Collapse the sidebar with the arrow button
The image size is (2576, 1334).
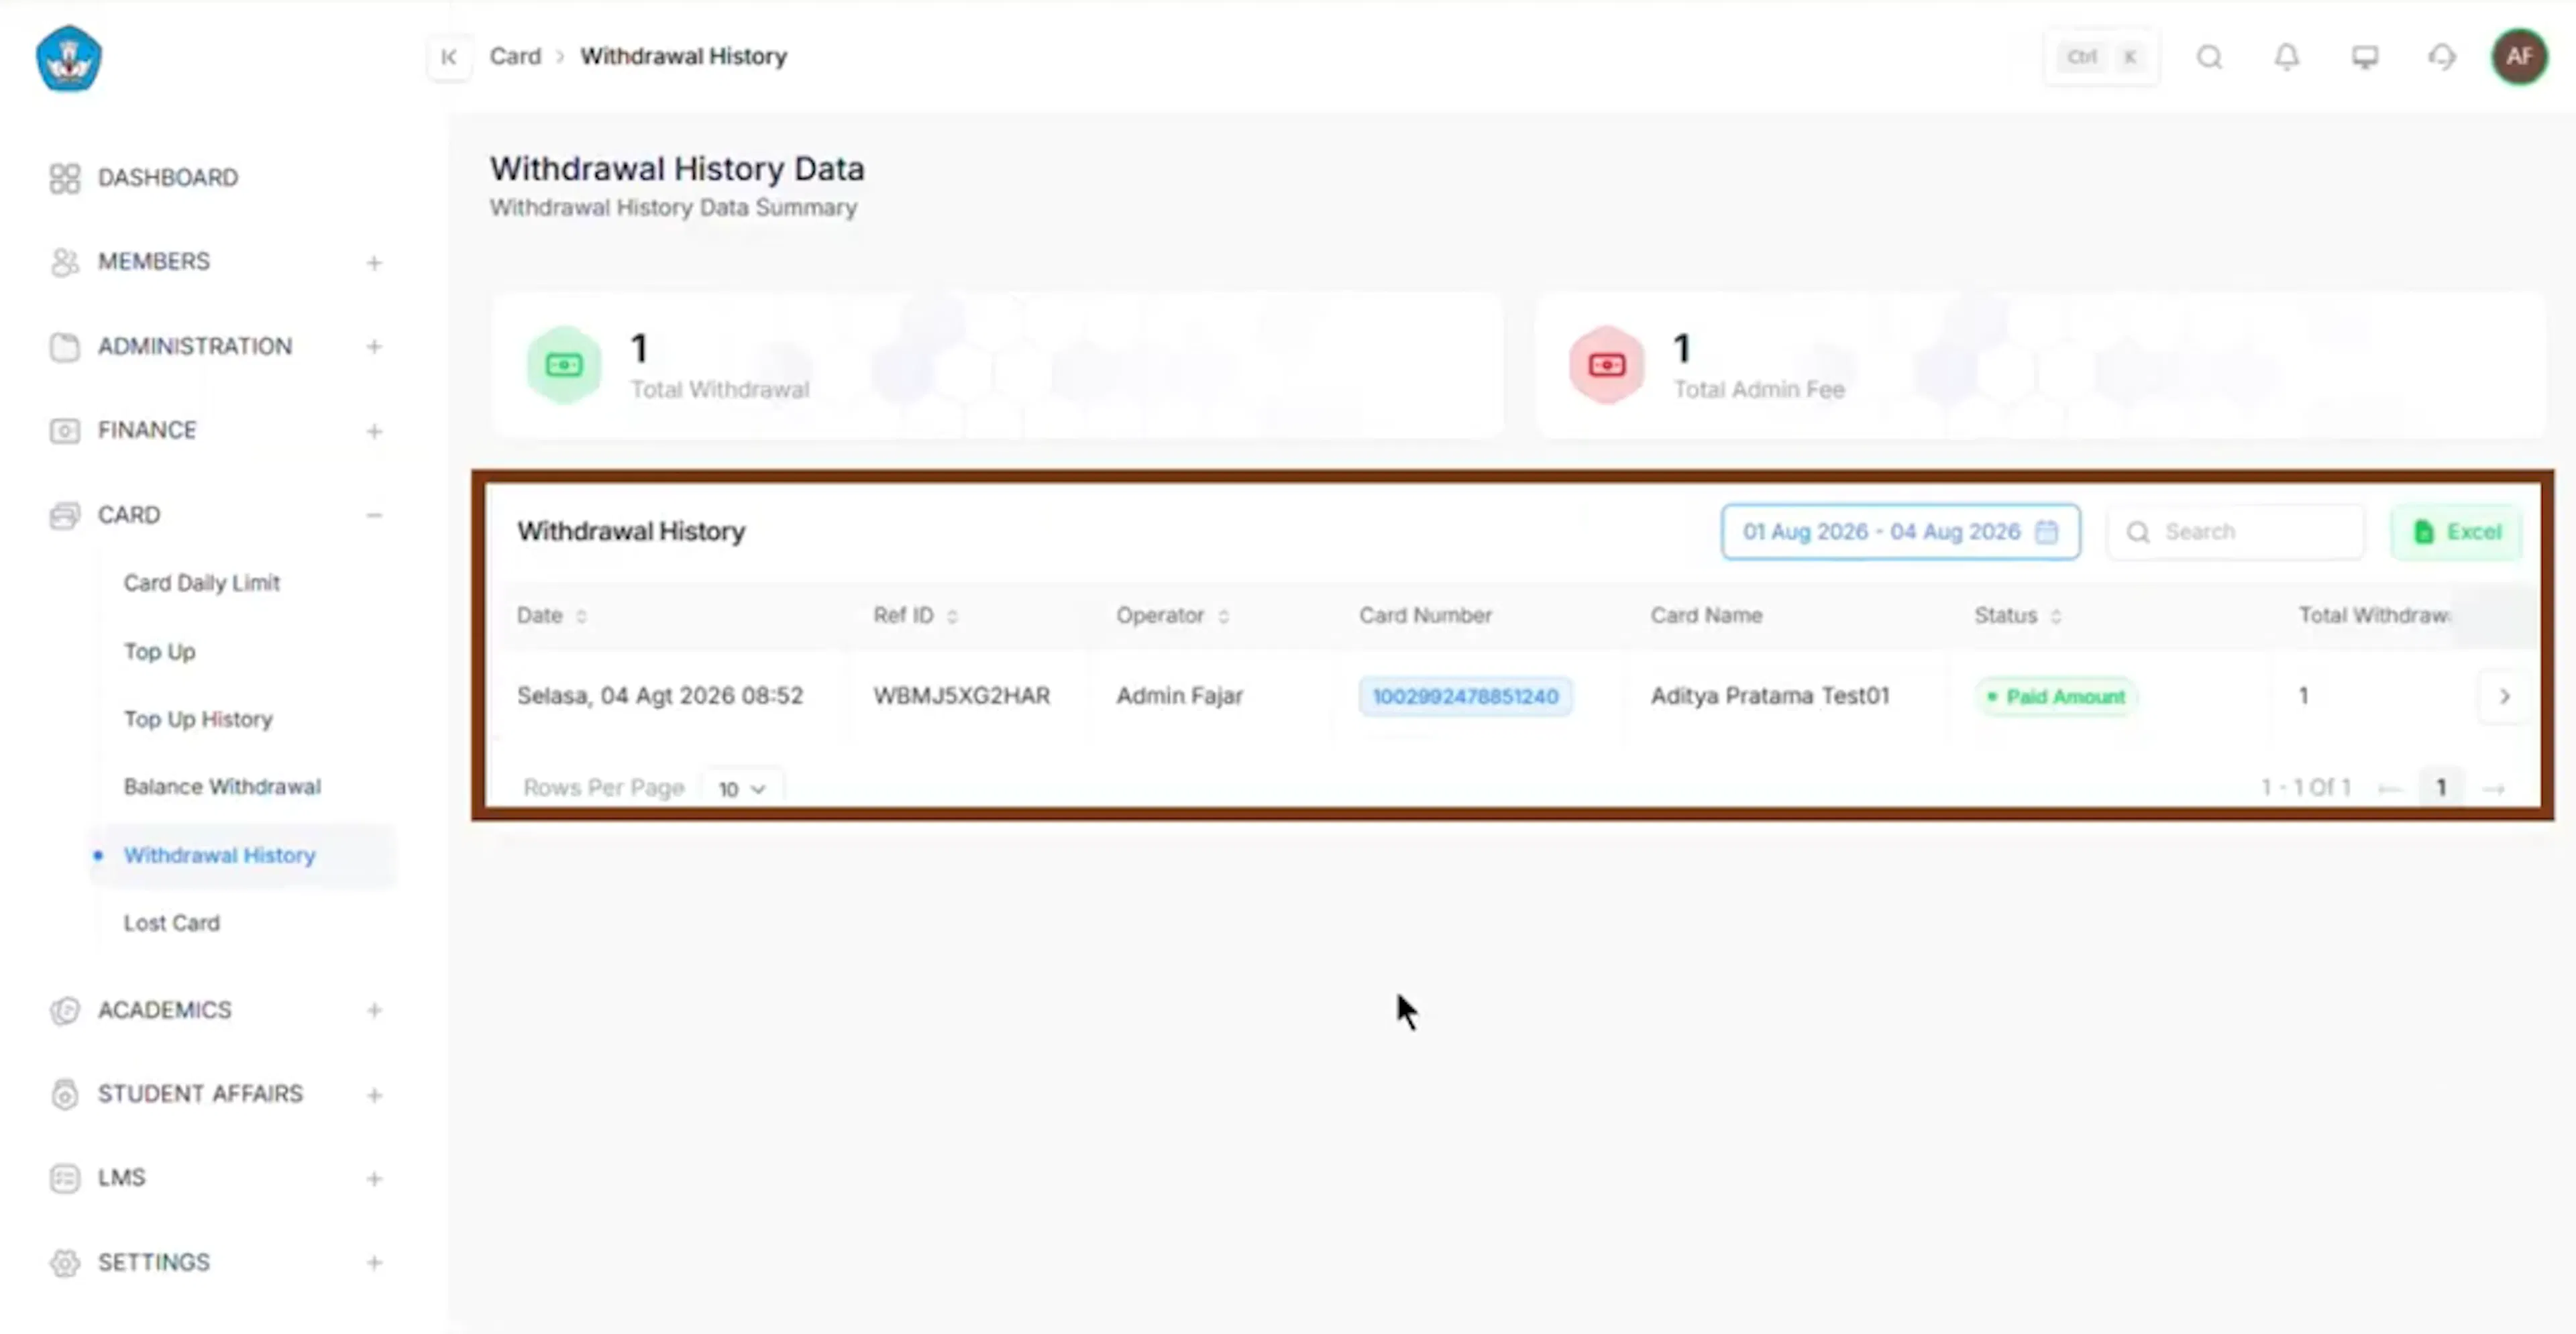(x=449, y=57)
